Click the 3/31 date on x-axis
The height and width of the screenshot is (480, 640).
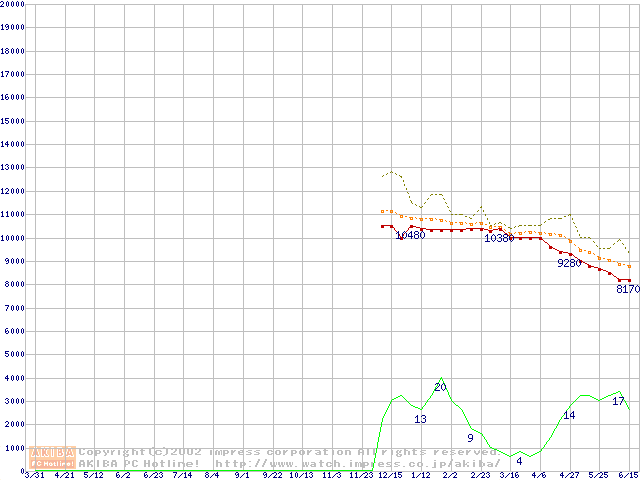pyautogui.click(x=33, y=475)
